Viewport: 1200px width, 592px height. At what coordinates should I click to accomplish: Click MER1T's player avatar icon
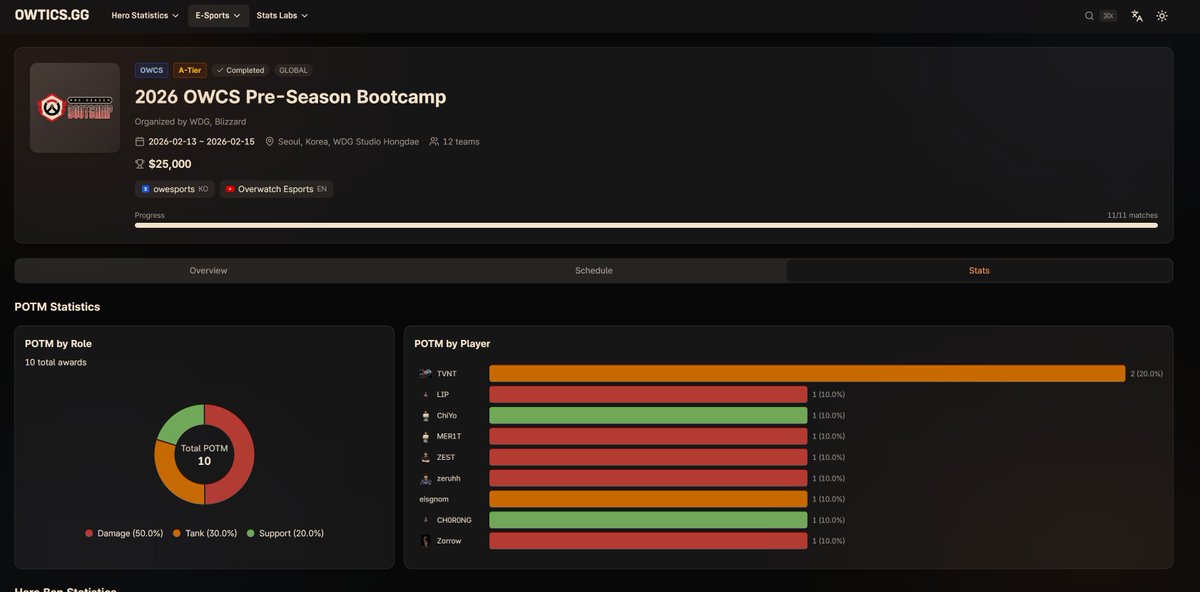pos(425,436)
